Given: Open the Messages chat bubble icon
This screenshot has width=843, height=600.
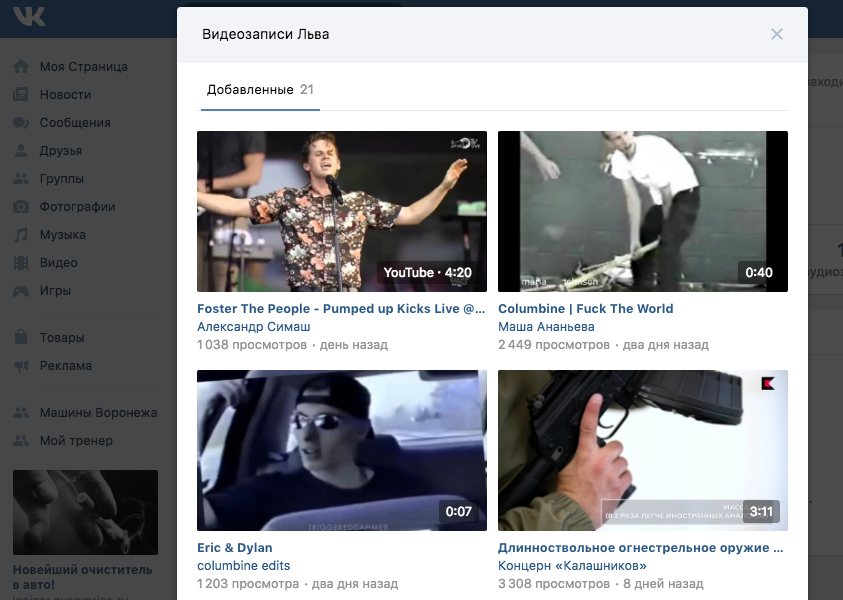Looking at the screenshot, I should [x=20, y=123].
